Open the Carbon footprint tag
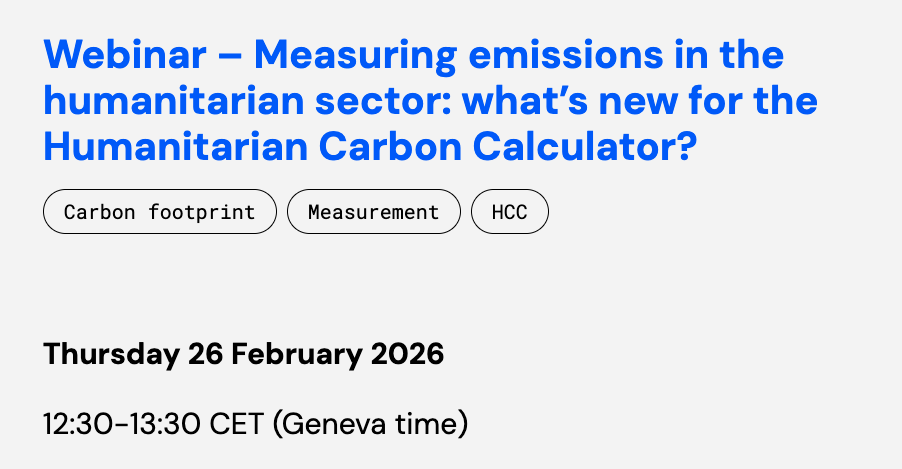Viewport: 902px width, 469px height. point(159,212)
